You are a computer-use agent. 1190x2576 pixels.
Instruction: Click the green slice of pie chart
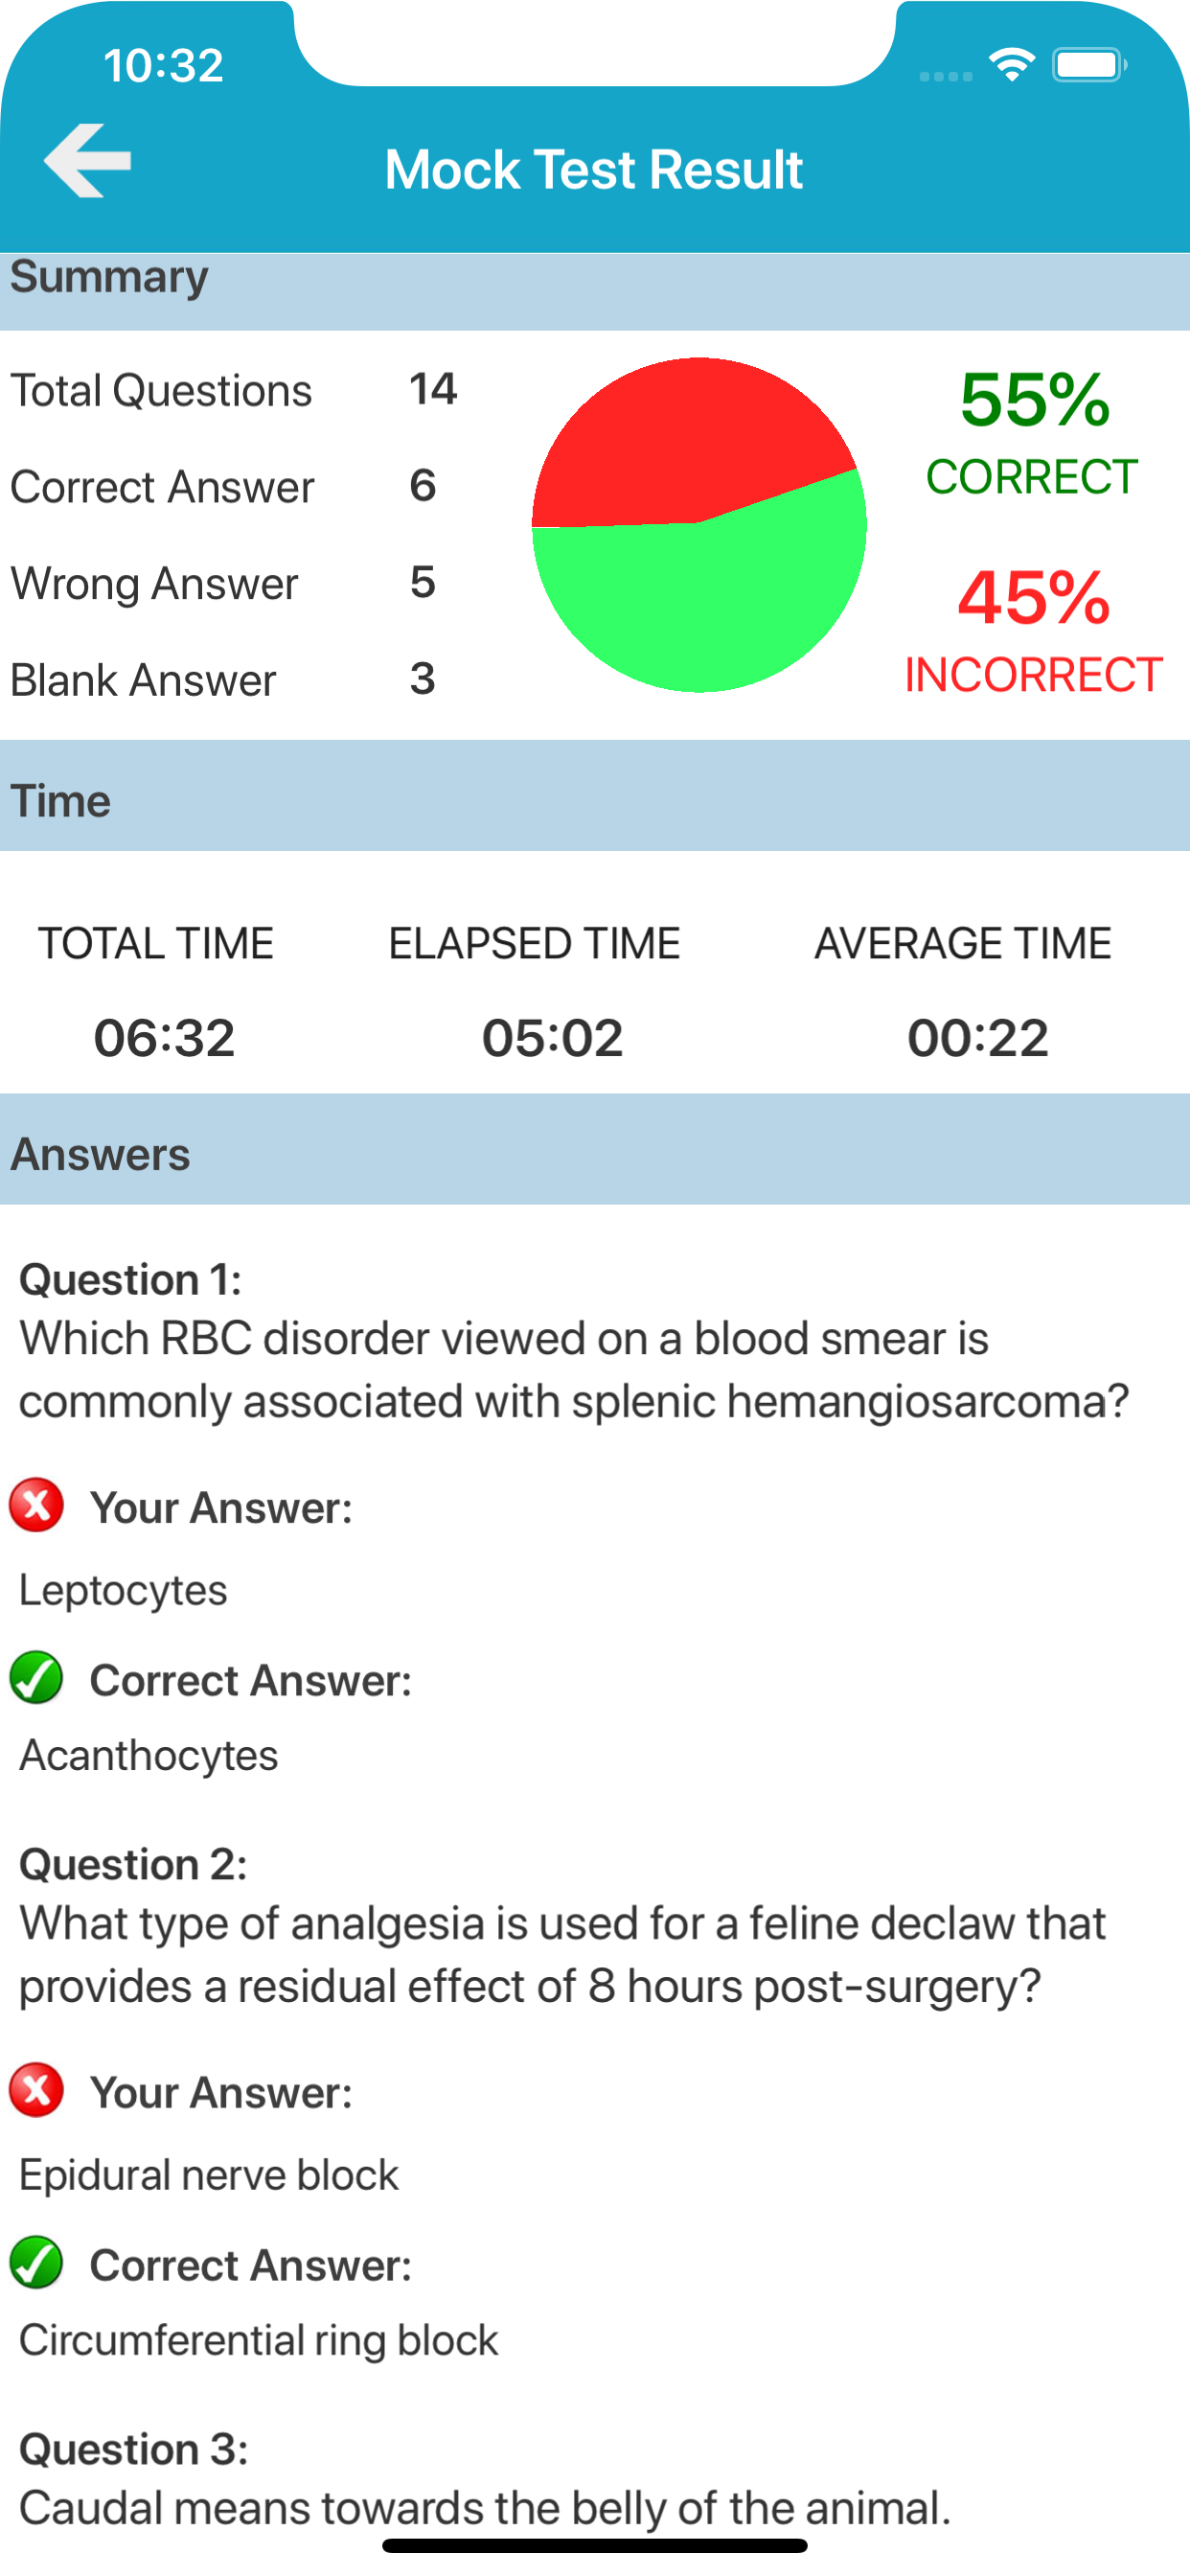pyautogui.click(x=700, y=600)
